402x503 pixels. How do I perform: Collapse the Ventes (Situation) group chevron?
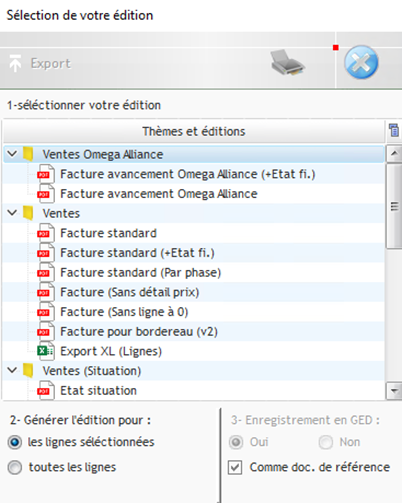12,370
